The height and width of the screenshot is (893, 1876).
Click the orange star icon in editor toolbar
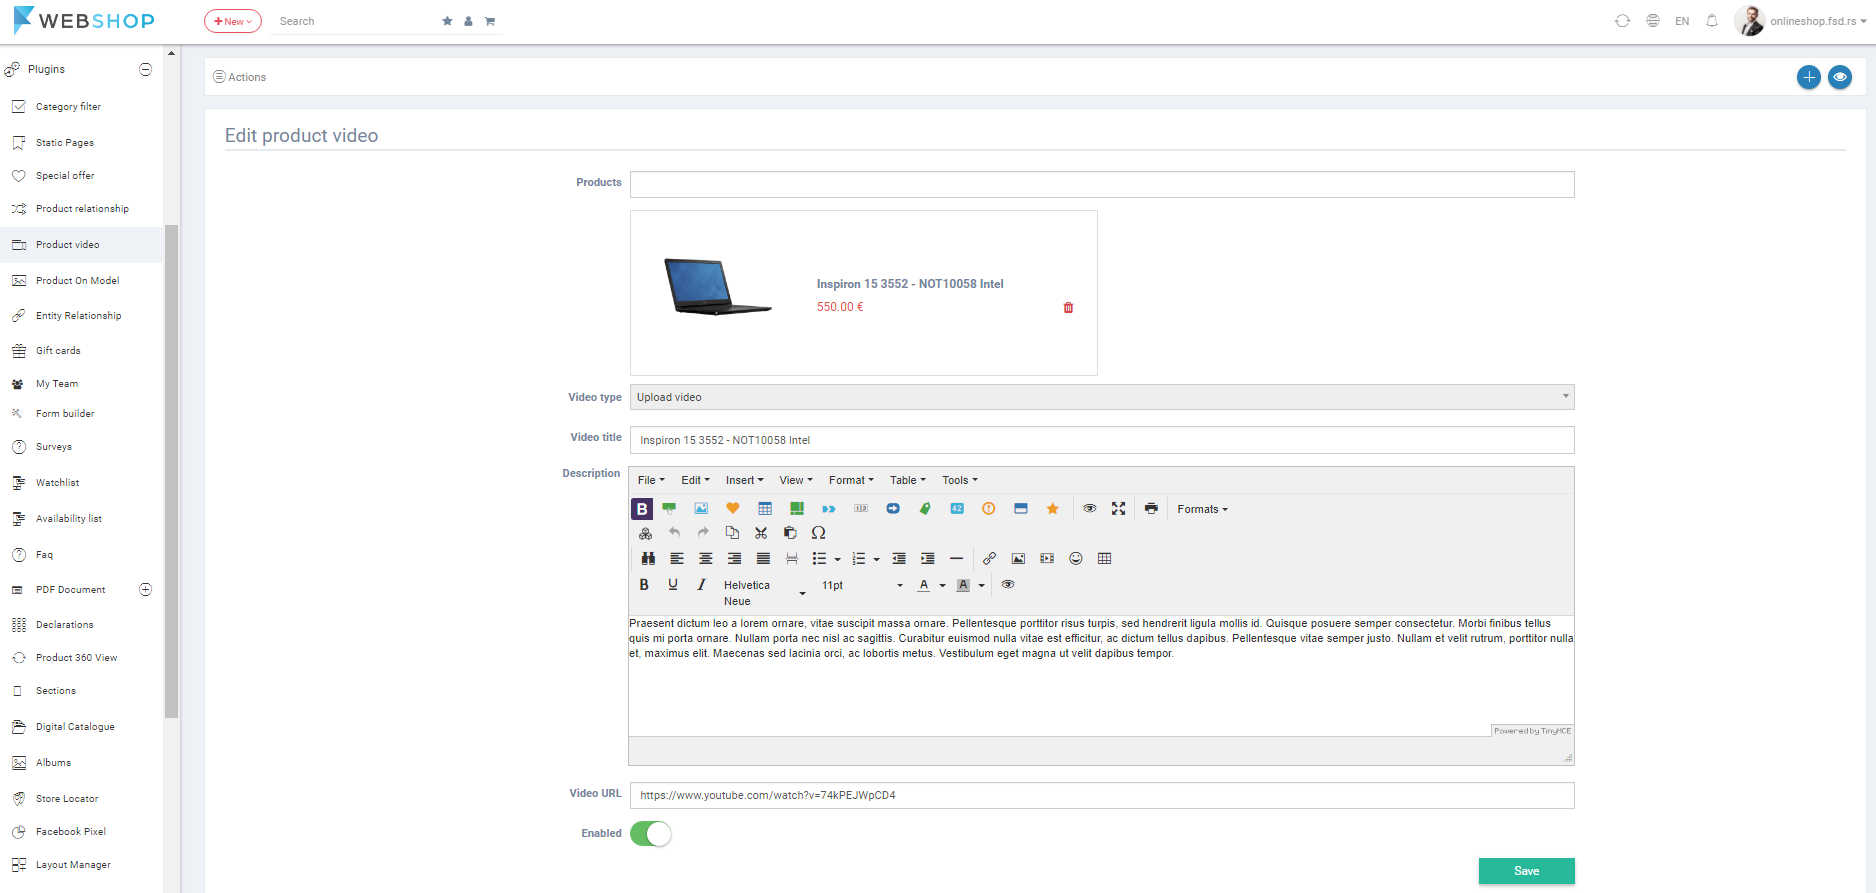1053,509
